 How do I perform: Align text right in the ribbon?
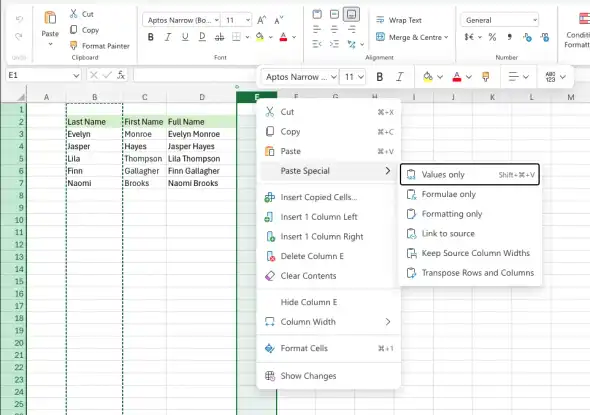point(351,29)
